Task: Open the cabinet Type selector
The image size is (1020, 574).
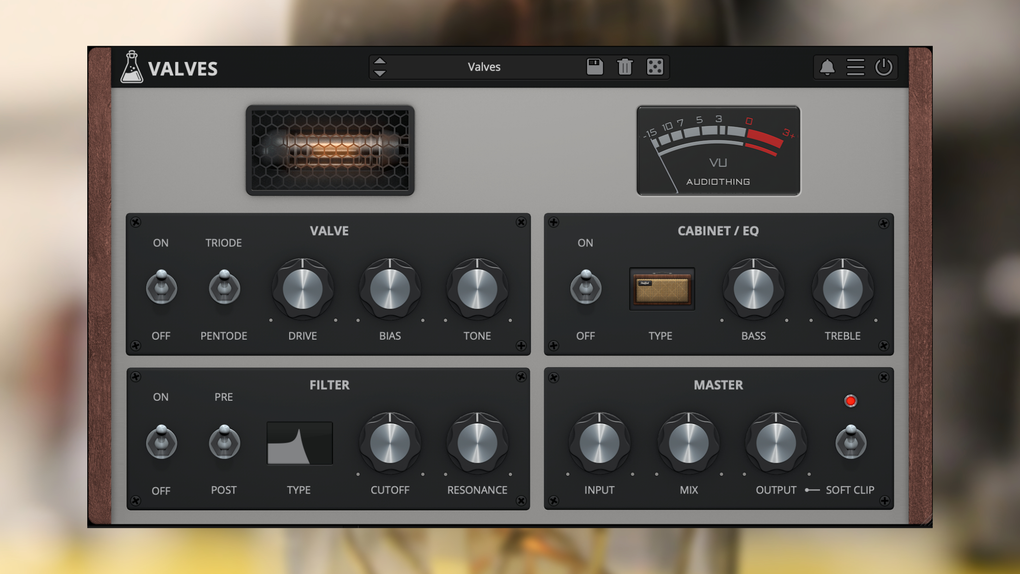Action: (x=662, y=288)
